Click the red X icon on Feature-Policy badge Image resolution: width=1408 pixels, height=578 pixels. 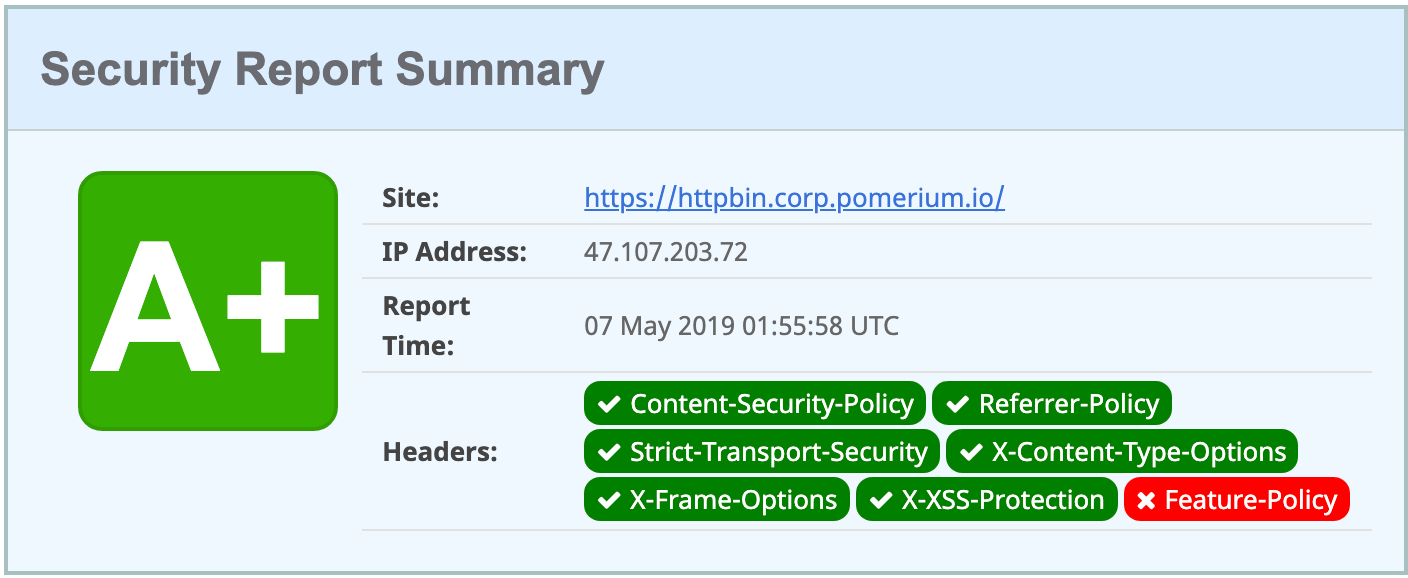click(x=1147, y=499)
